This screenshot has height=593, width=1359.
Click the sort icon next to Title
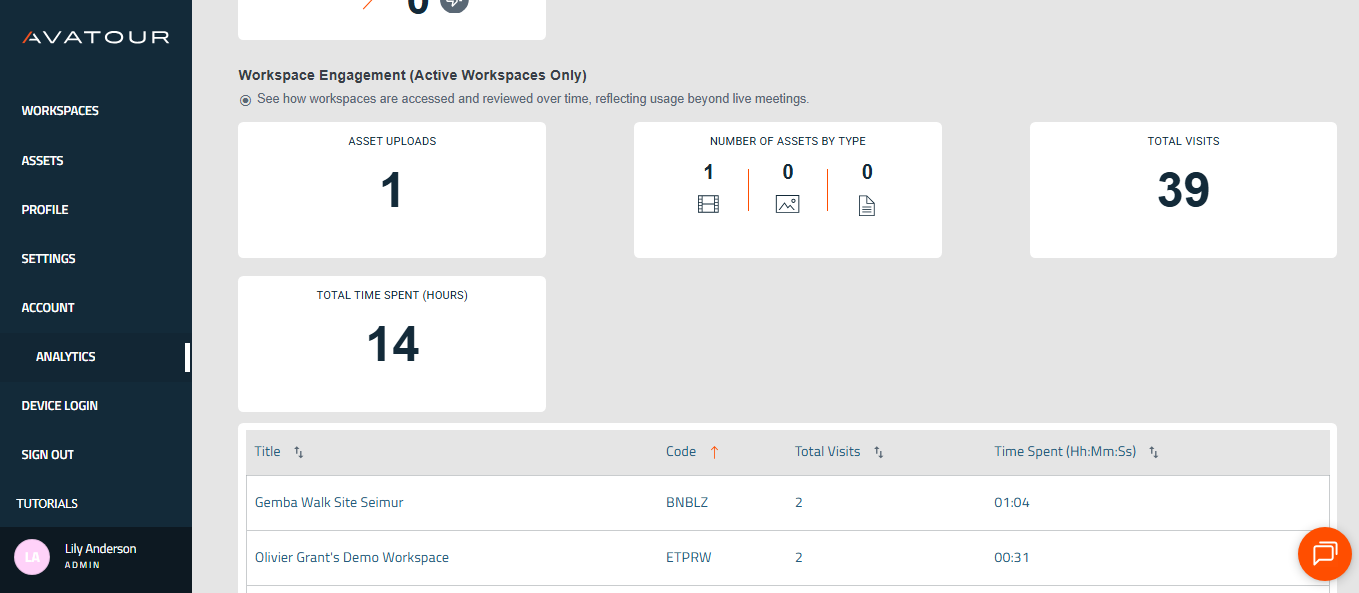(299, 452)
